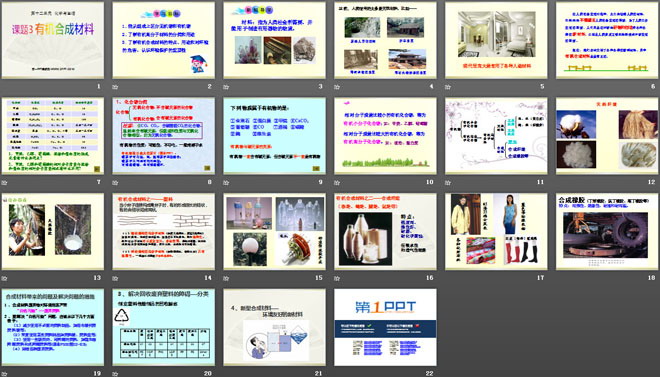This screenshot has width=660, height=377.
Task: Select slide 12 natural fibers cotton photos
Action: (607, 136)
